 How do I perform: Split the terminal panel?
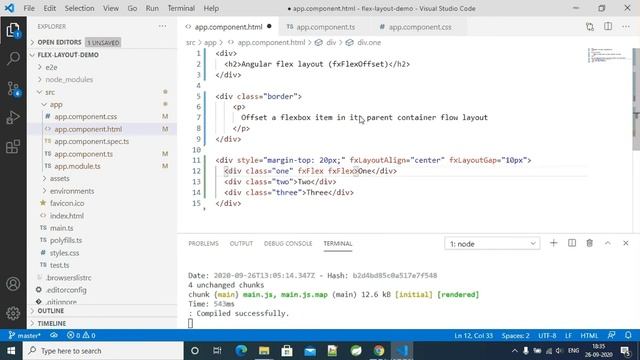pos(572,243)
